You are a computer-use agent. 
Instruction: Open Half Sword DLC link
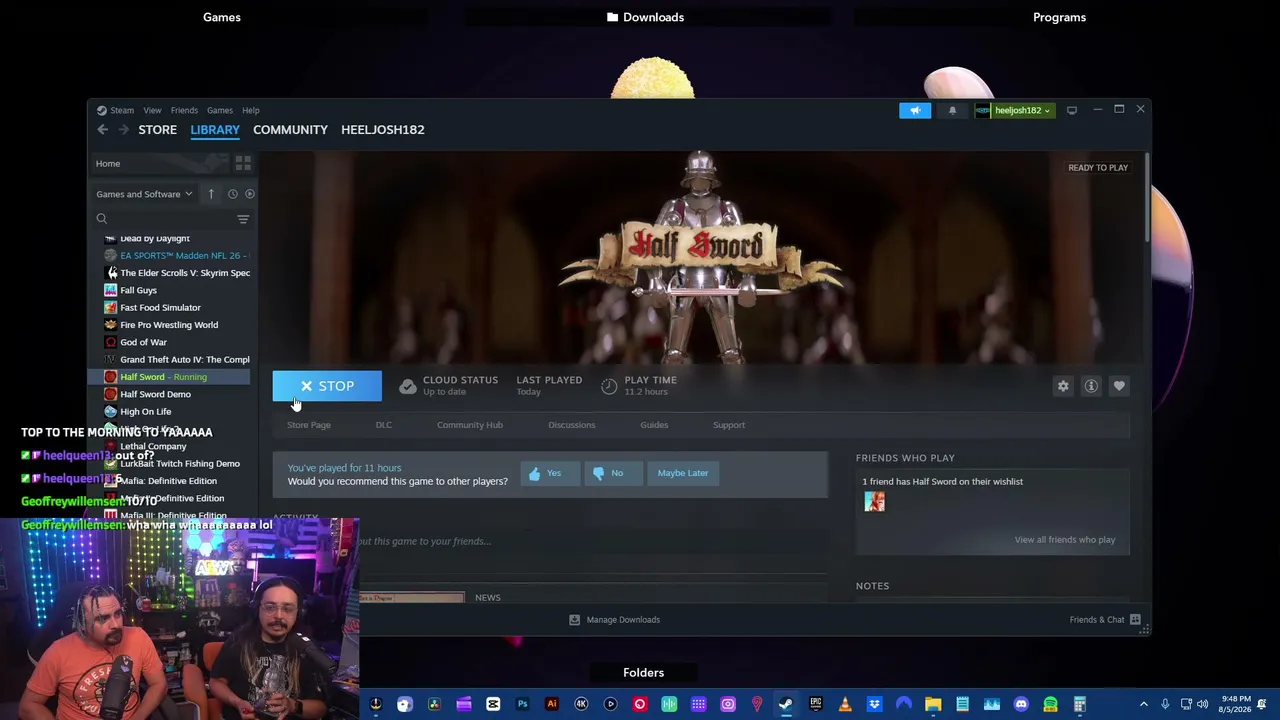pos(384,425)
